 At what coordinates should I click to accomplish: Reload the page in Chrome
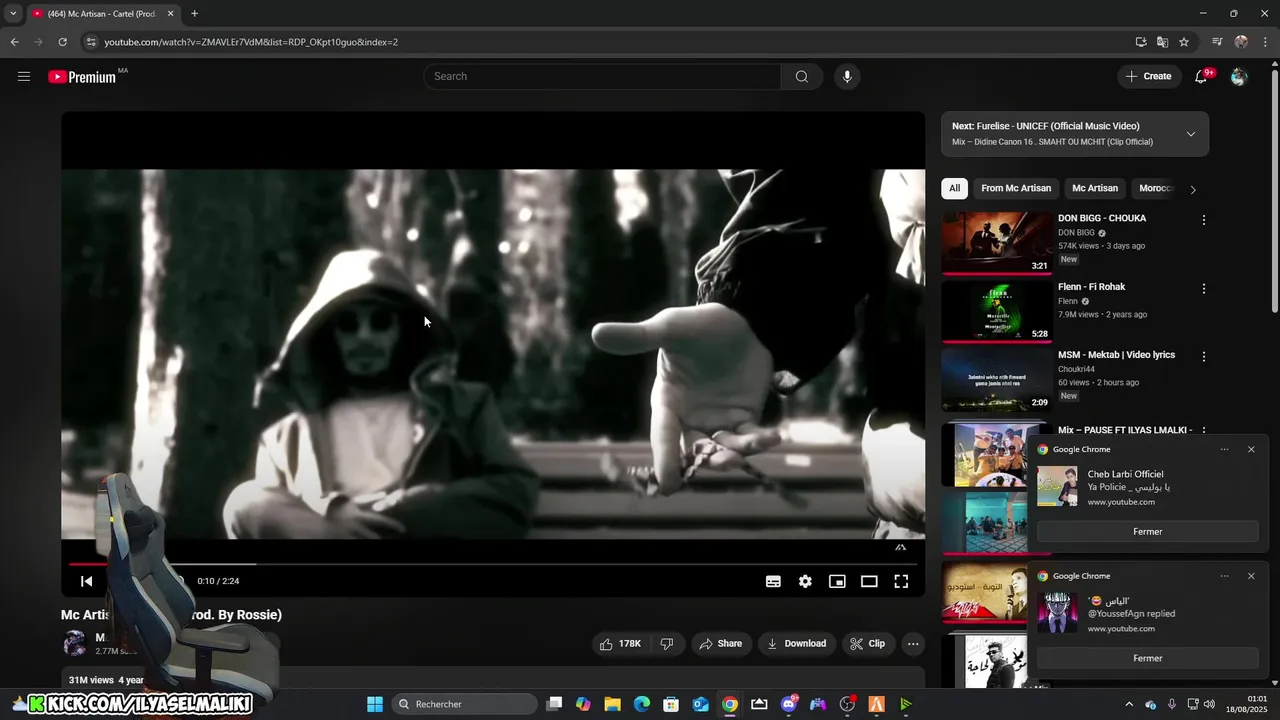click(x=62, y=42)
